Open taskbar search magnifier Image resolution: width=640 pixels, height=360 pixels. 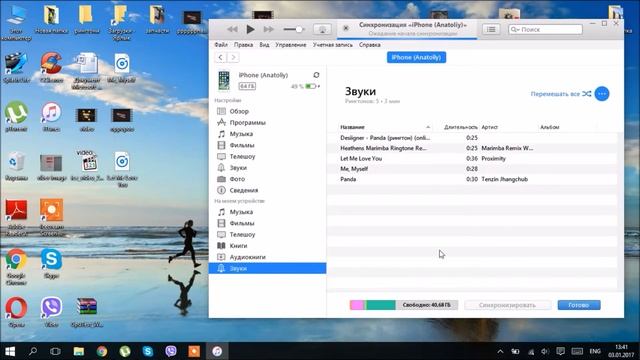point(33,351)
